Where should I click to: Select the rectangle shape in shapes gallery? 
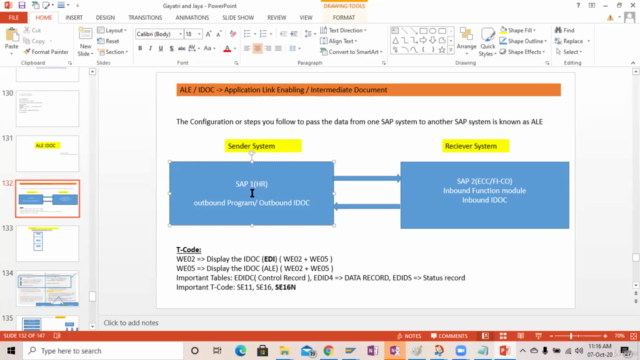pyautogui.click(x=423, y=31)
